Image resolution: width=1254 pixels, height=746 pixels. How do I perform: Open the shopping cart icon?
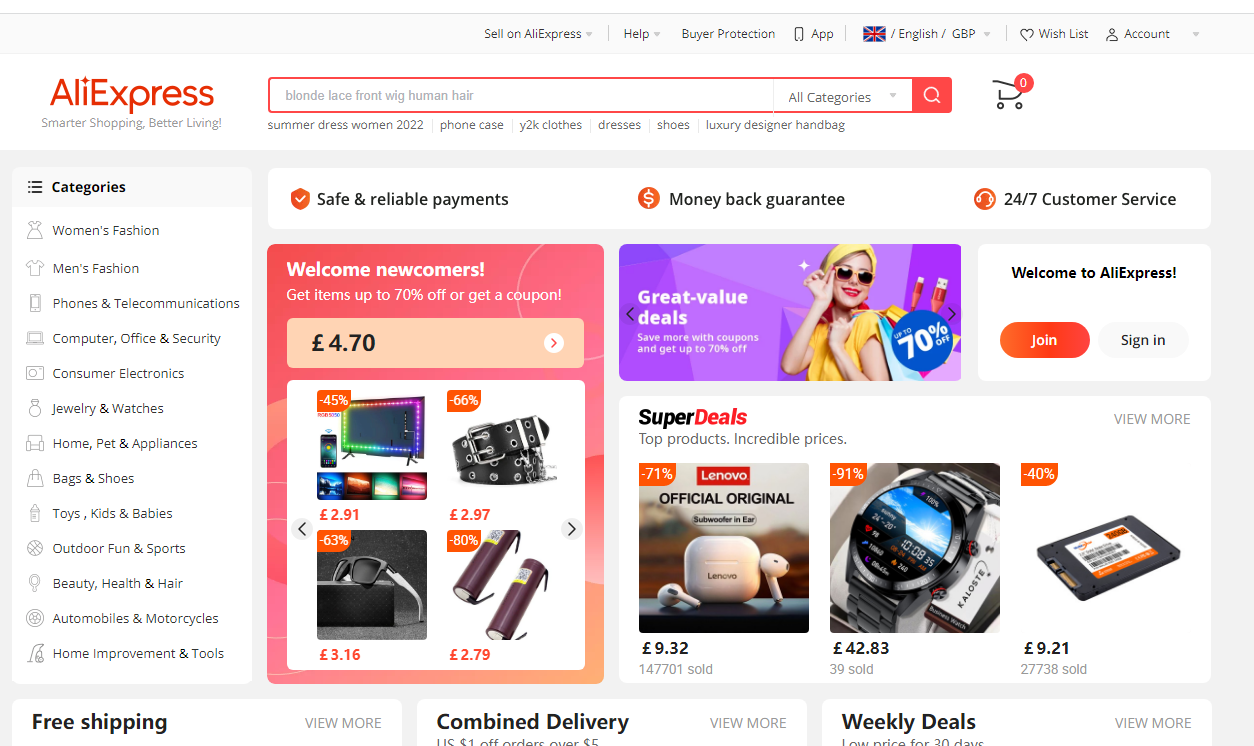(x=1008, y=94)
